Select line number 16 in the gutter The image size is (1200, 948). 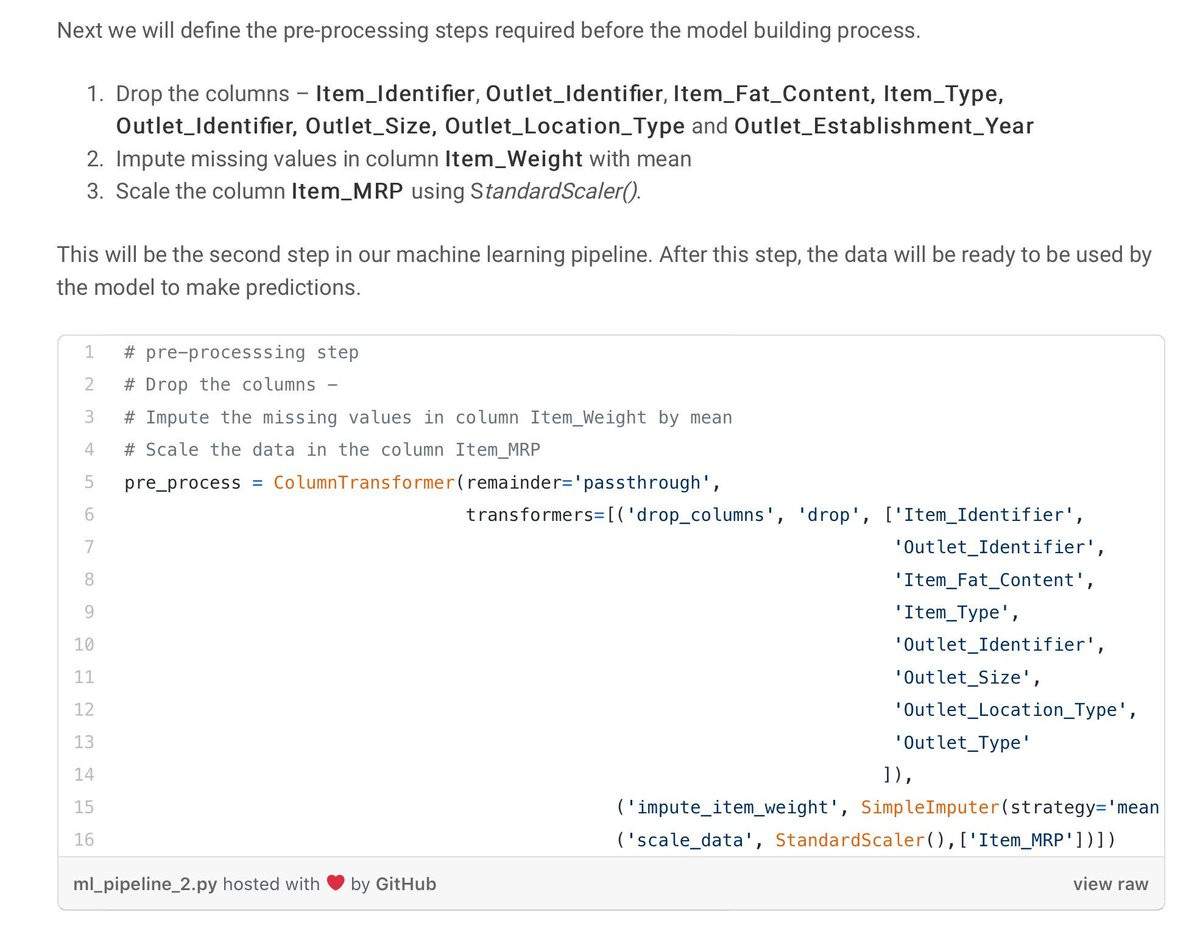pos(84,839)
